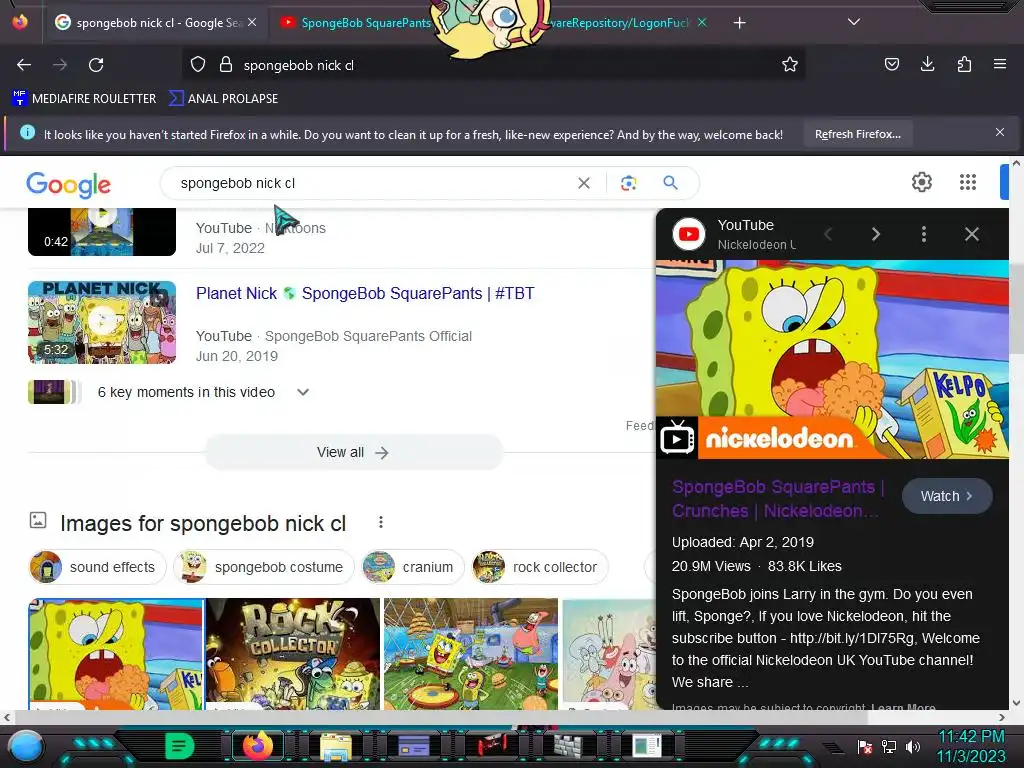
Task: Open the preview panel three-dot menu
Action: (x=923, y=234)
